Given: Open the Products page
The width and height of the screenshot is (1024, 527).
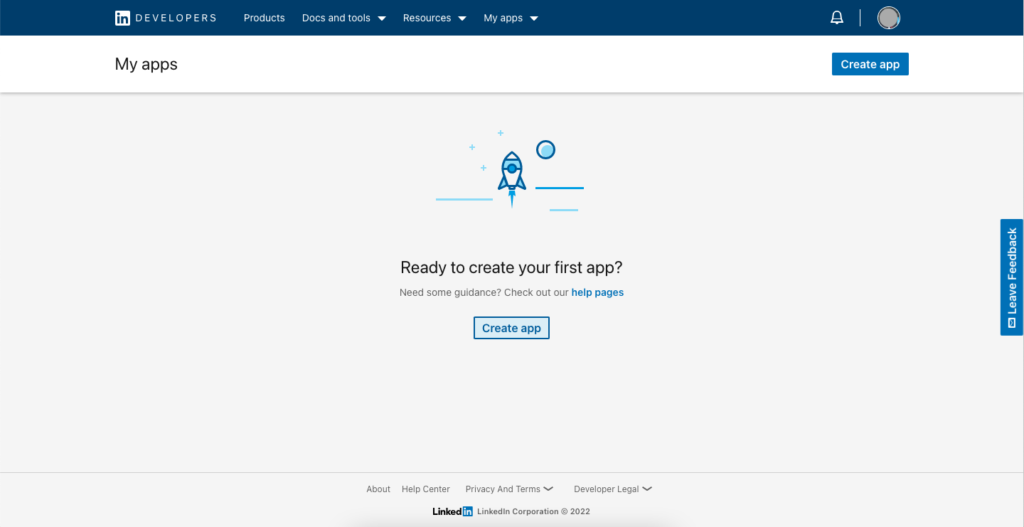Looking at the screenshot, I should 264,18.
